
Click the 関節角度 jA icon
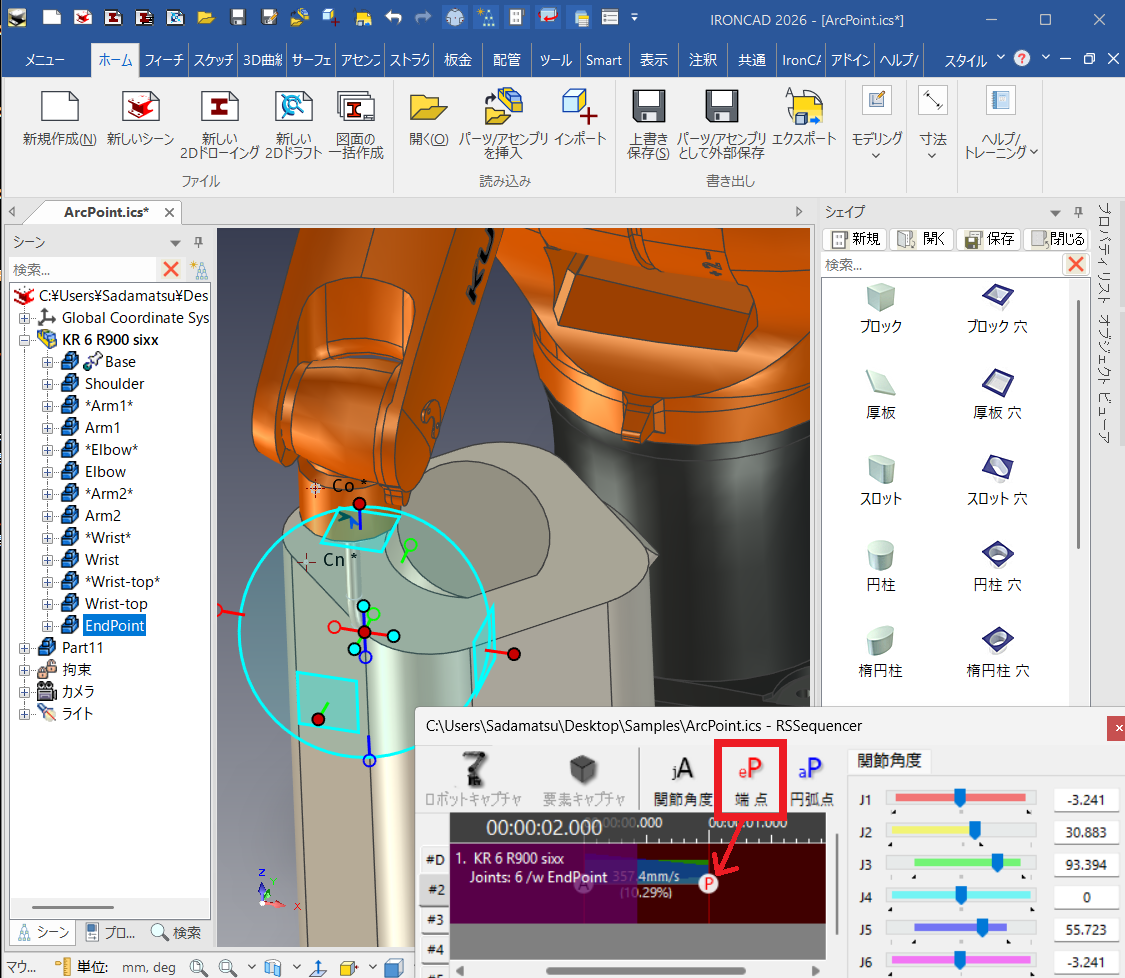point(682,768)
